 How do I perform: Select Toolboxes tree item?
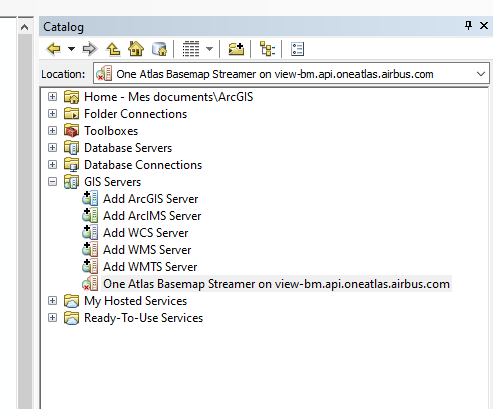tap(111, 131)
